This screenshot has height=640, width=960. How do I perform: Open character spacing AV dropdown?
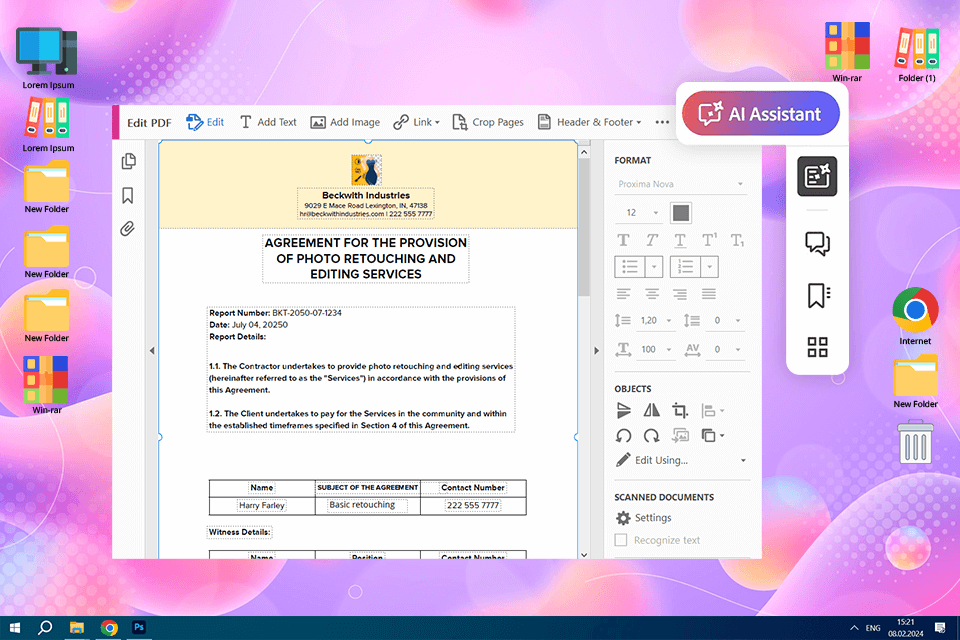(727, 349)
